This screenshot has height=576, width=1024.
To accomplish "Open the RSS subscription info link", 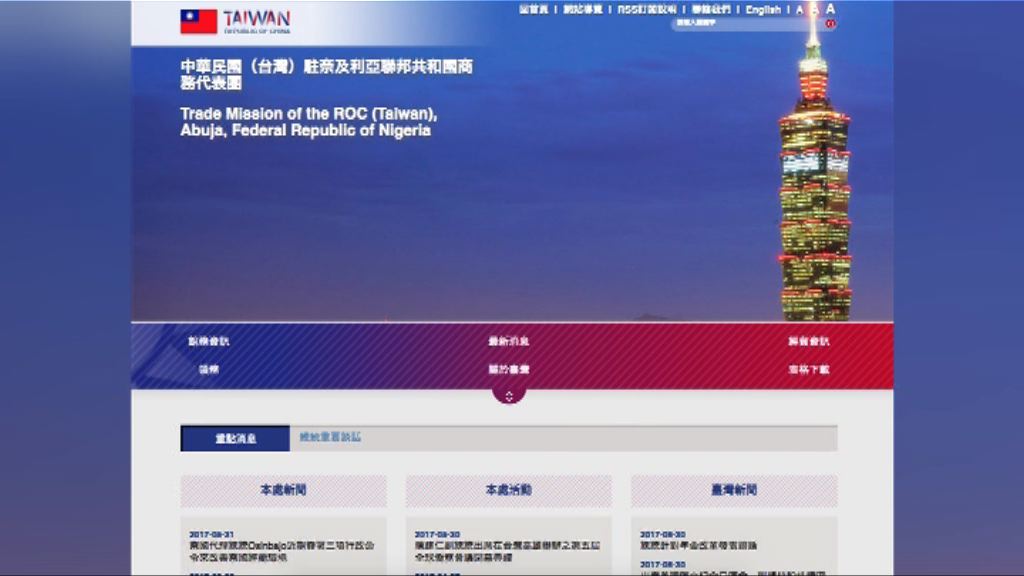I will point(646,10).
